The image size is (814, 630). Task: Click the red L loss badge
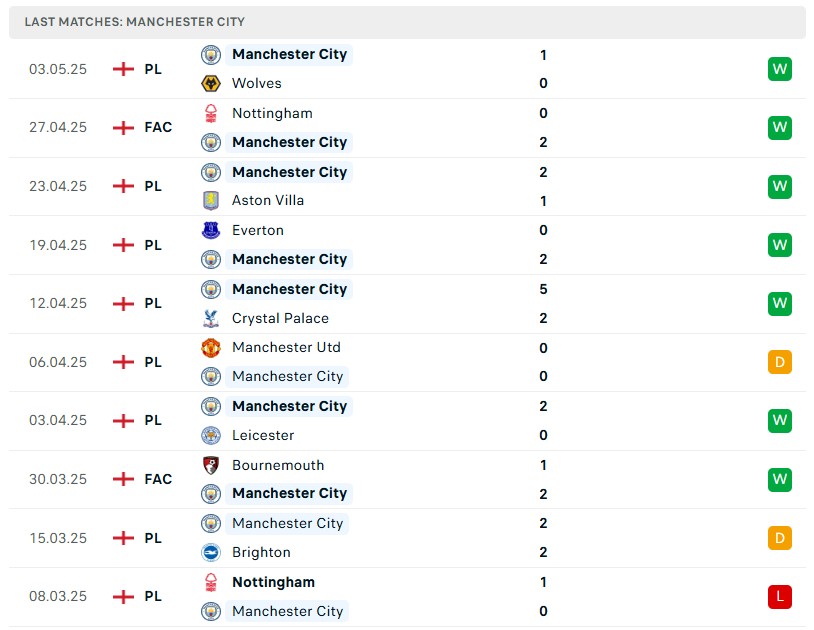tap(780, 597)
